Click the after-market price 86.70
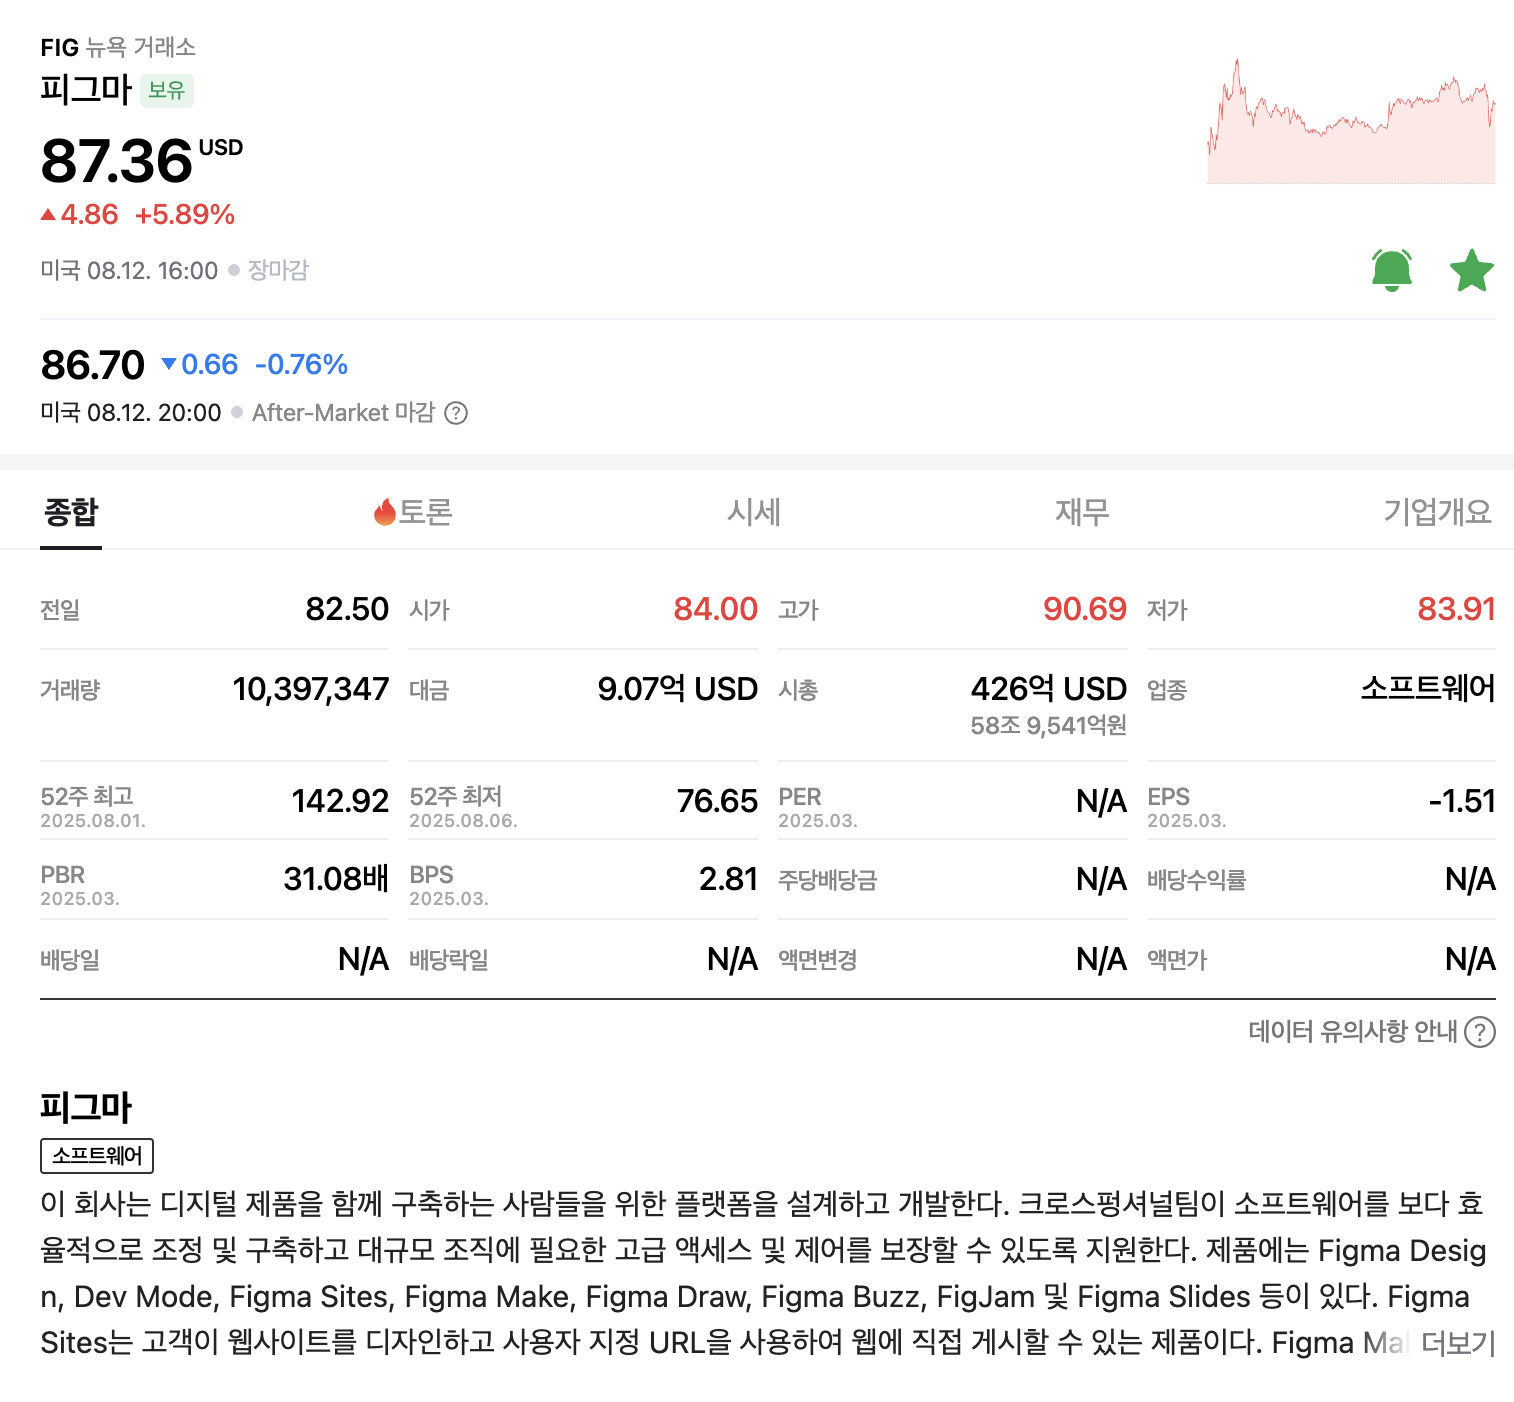Viewport: 1514px width, 1402px height. [93, 365]
